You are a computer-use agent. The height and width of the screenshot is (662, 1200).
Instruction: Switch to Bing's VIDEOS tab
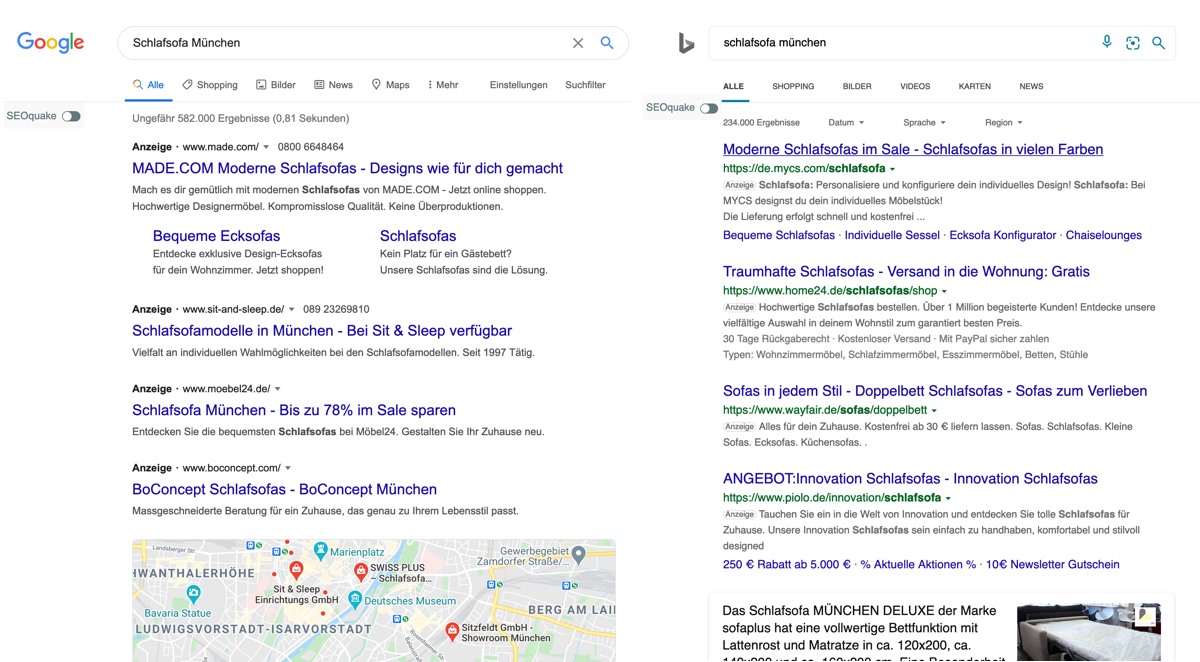[x=915, y=87]
